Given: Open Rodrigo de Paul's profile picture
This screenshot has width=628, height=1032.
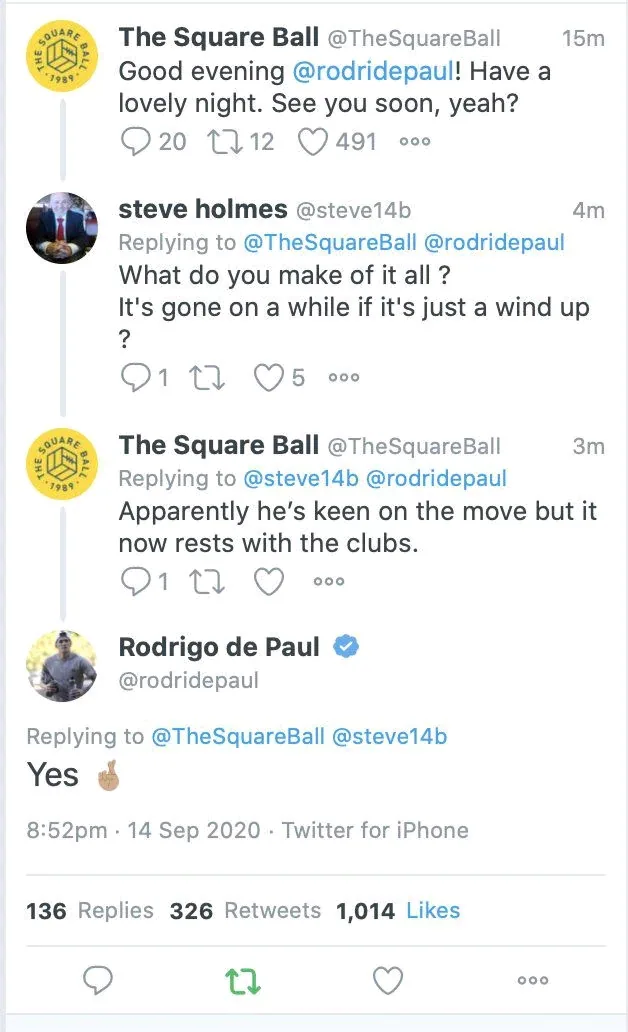Looking at the screenshot, I should (x=62, y=664).
